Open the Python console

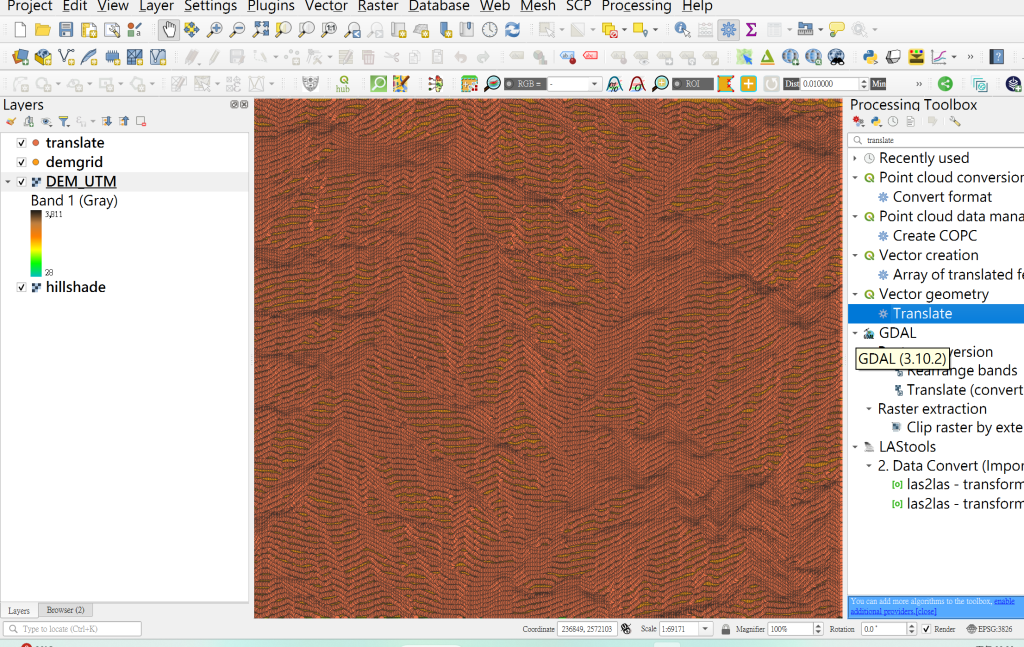[x=870, y=57]
